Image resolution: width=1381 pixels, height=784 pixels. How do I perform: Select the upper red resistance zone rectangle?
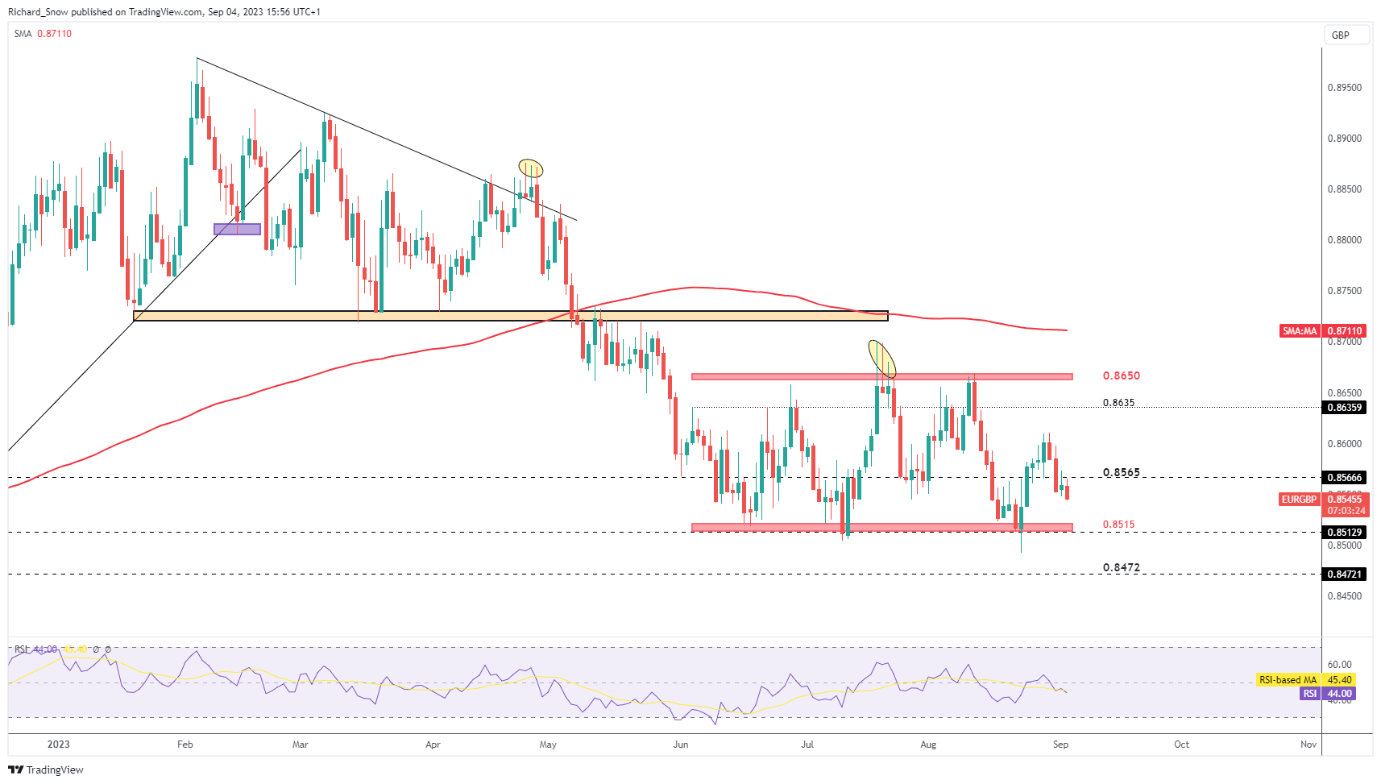tap(881, 377)
